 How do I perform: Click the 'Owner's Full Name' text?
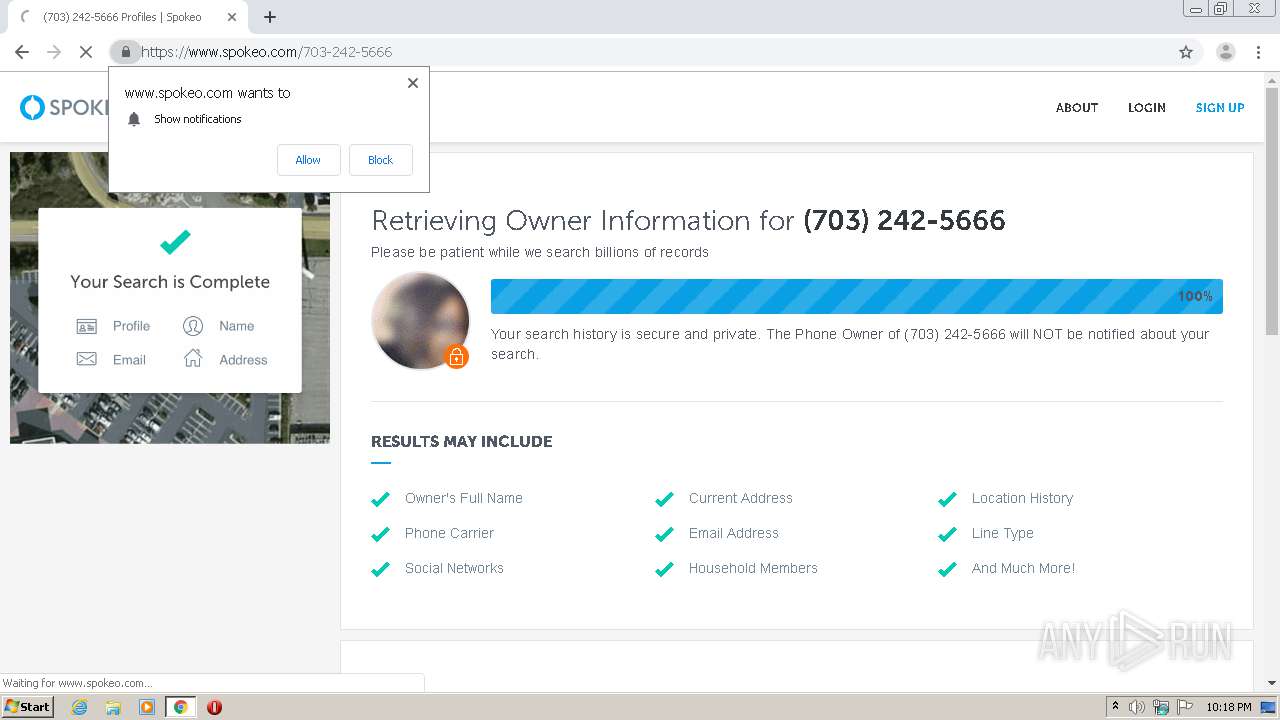tap(464, 498)
